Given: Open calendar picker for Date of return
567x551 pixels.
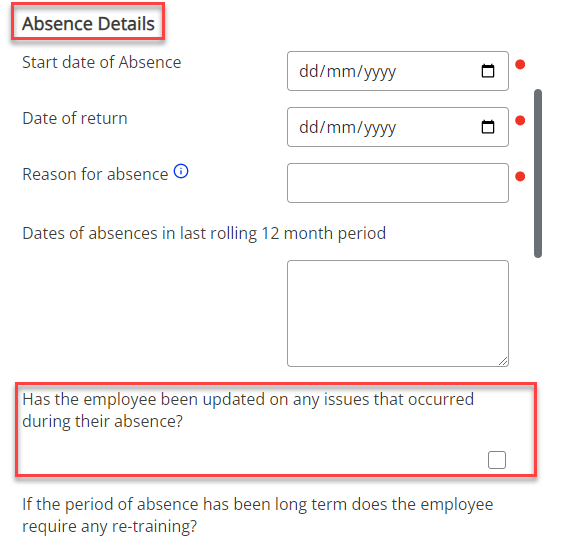Looking at the screenshot, I should point(487,127).
